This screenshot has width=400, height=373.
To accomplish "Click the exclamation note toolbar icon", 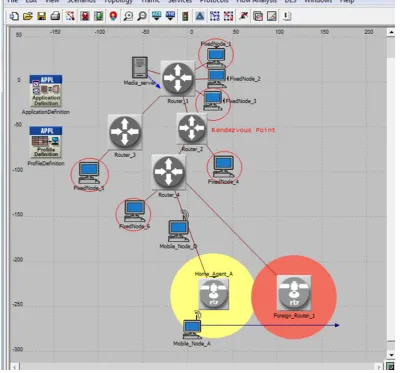I will pos(287,16).
